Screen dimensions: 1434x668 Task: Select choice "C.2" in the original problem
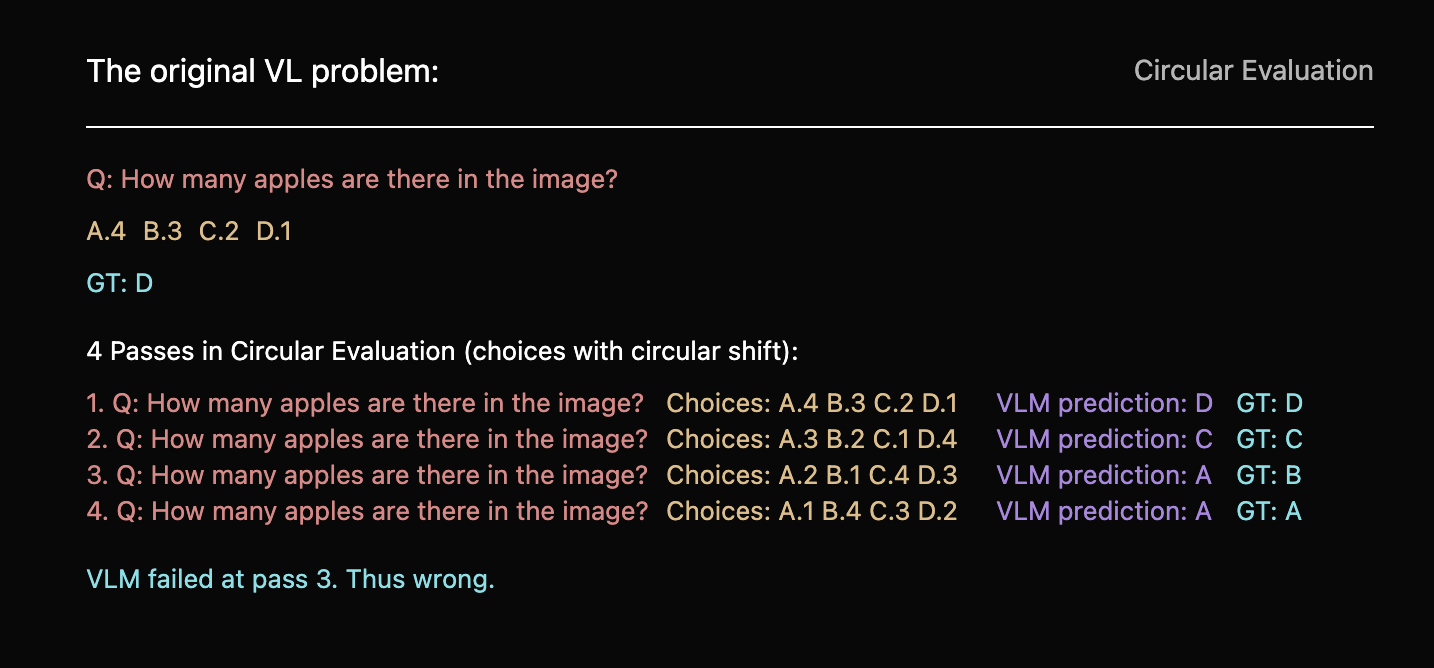coord(219,232)
